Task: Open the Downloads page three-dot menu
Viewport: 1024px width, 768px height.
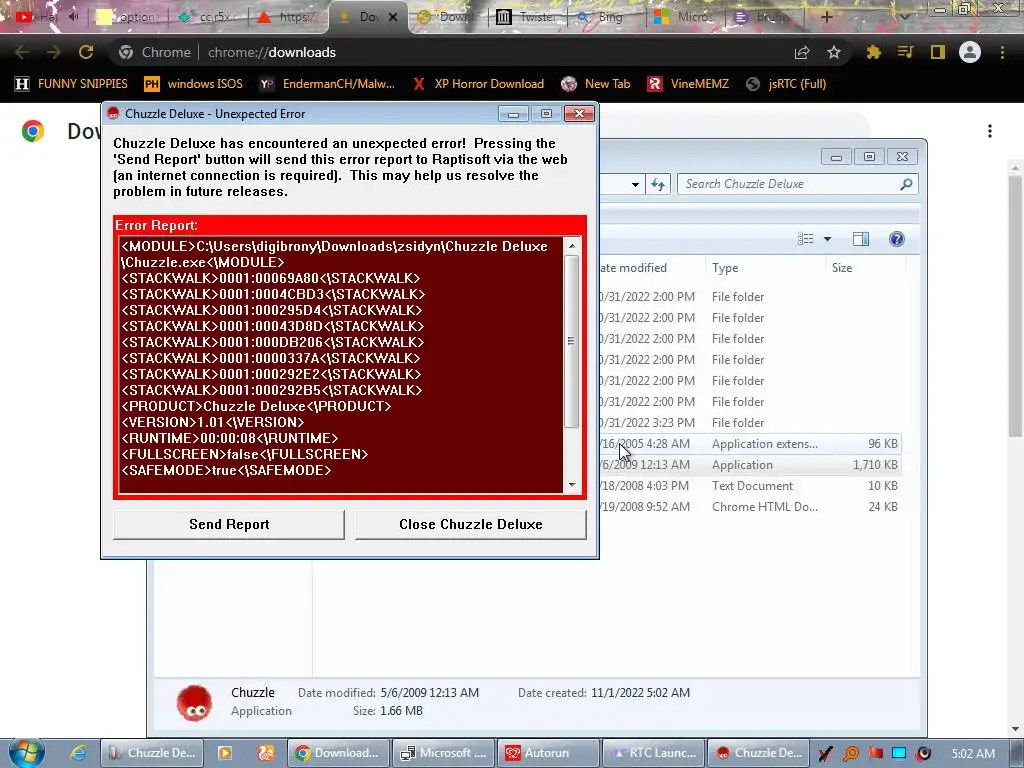Action: click(x=990, y=131)
